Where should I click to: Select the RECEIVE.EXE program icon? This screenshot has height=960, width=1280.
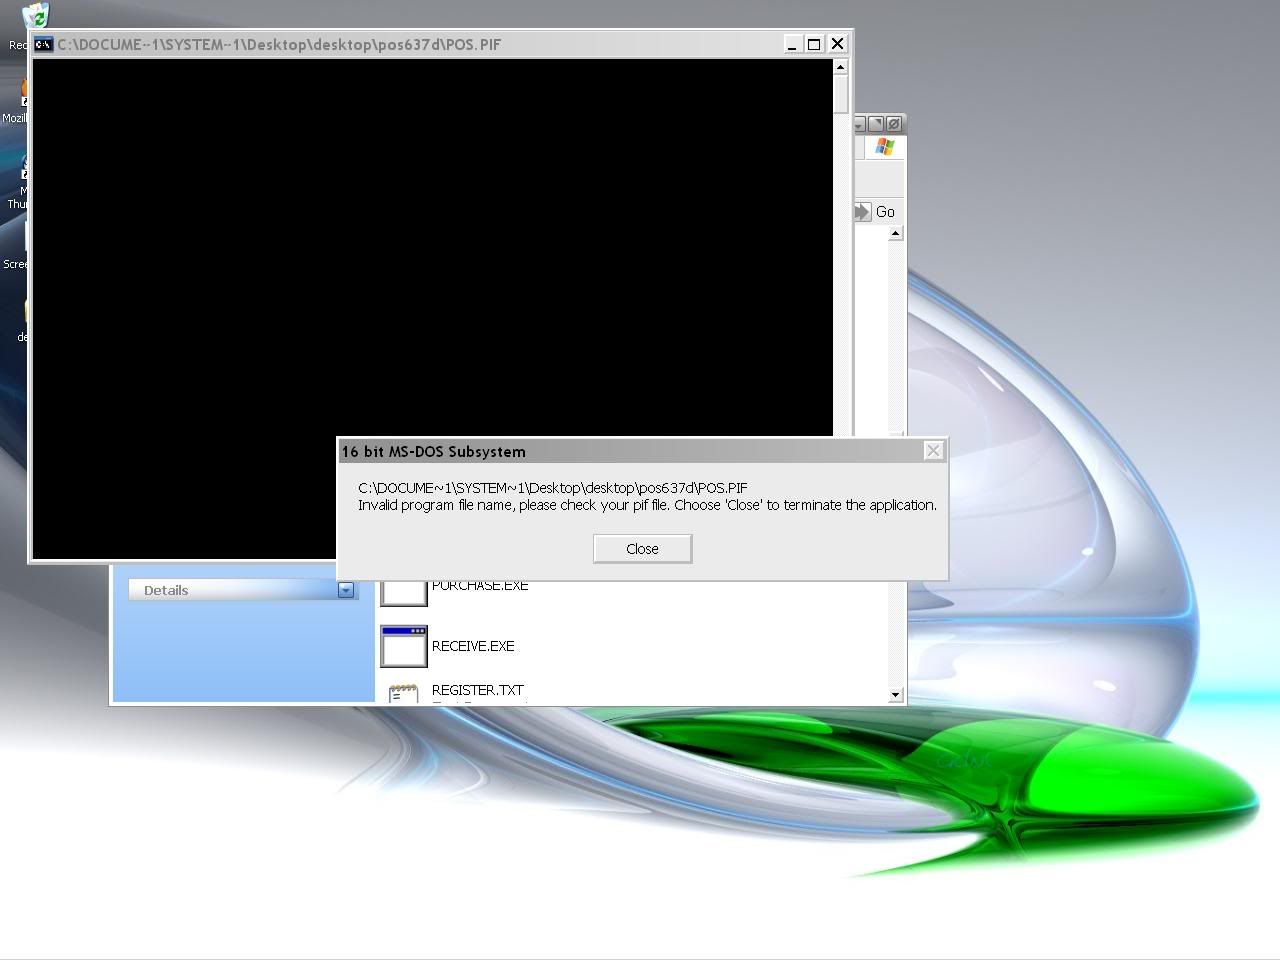403,647
